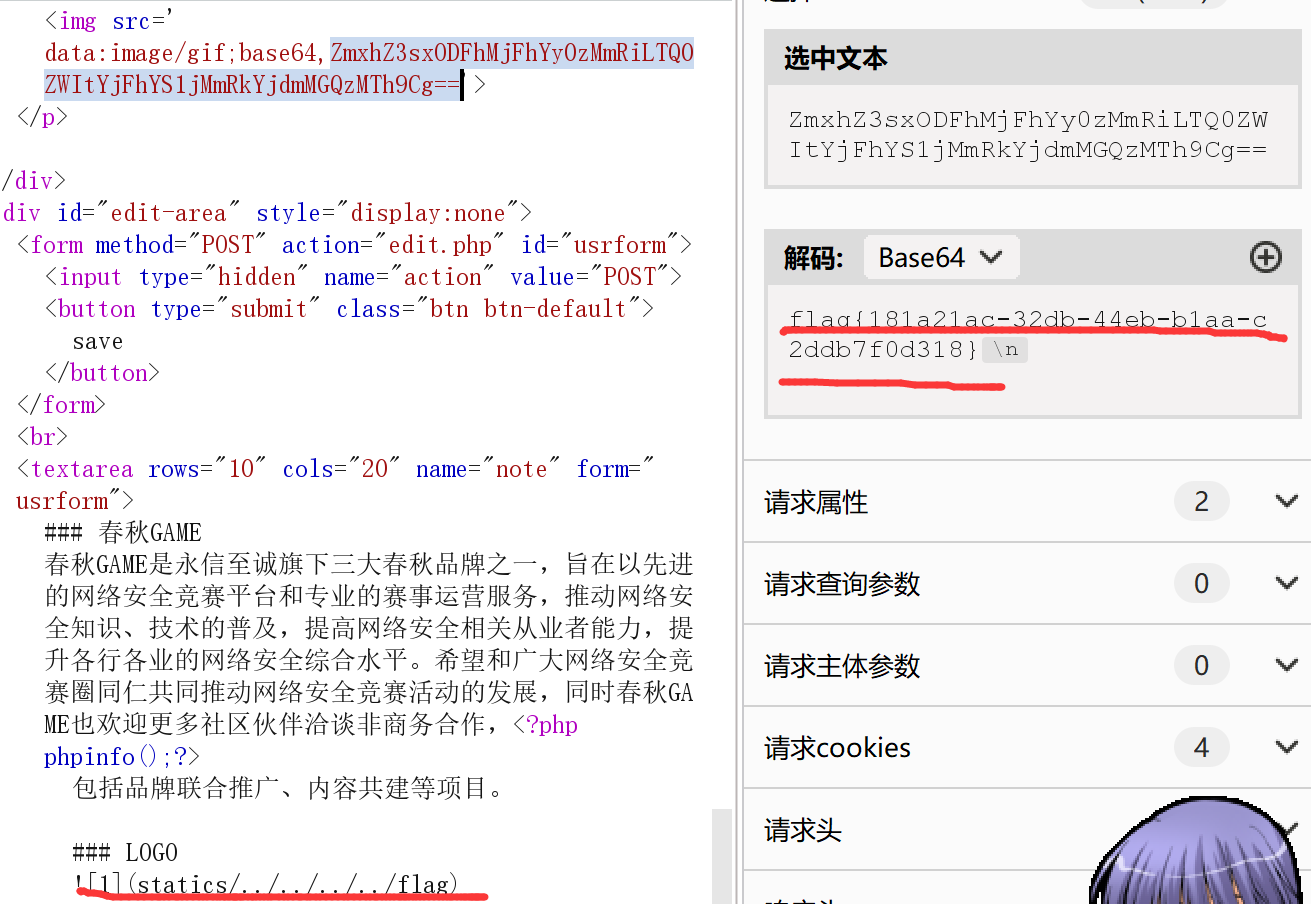Click the ### 春秋GAME heading line
This screenshot has height=904, width=1311.
[123, 533]
